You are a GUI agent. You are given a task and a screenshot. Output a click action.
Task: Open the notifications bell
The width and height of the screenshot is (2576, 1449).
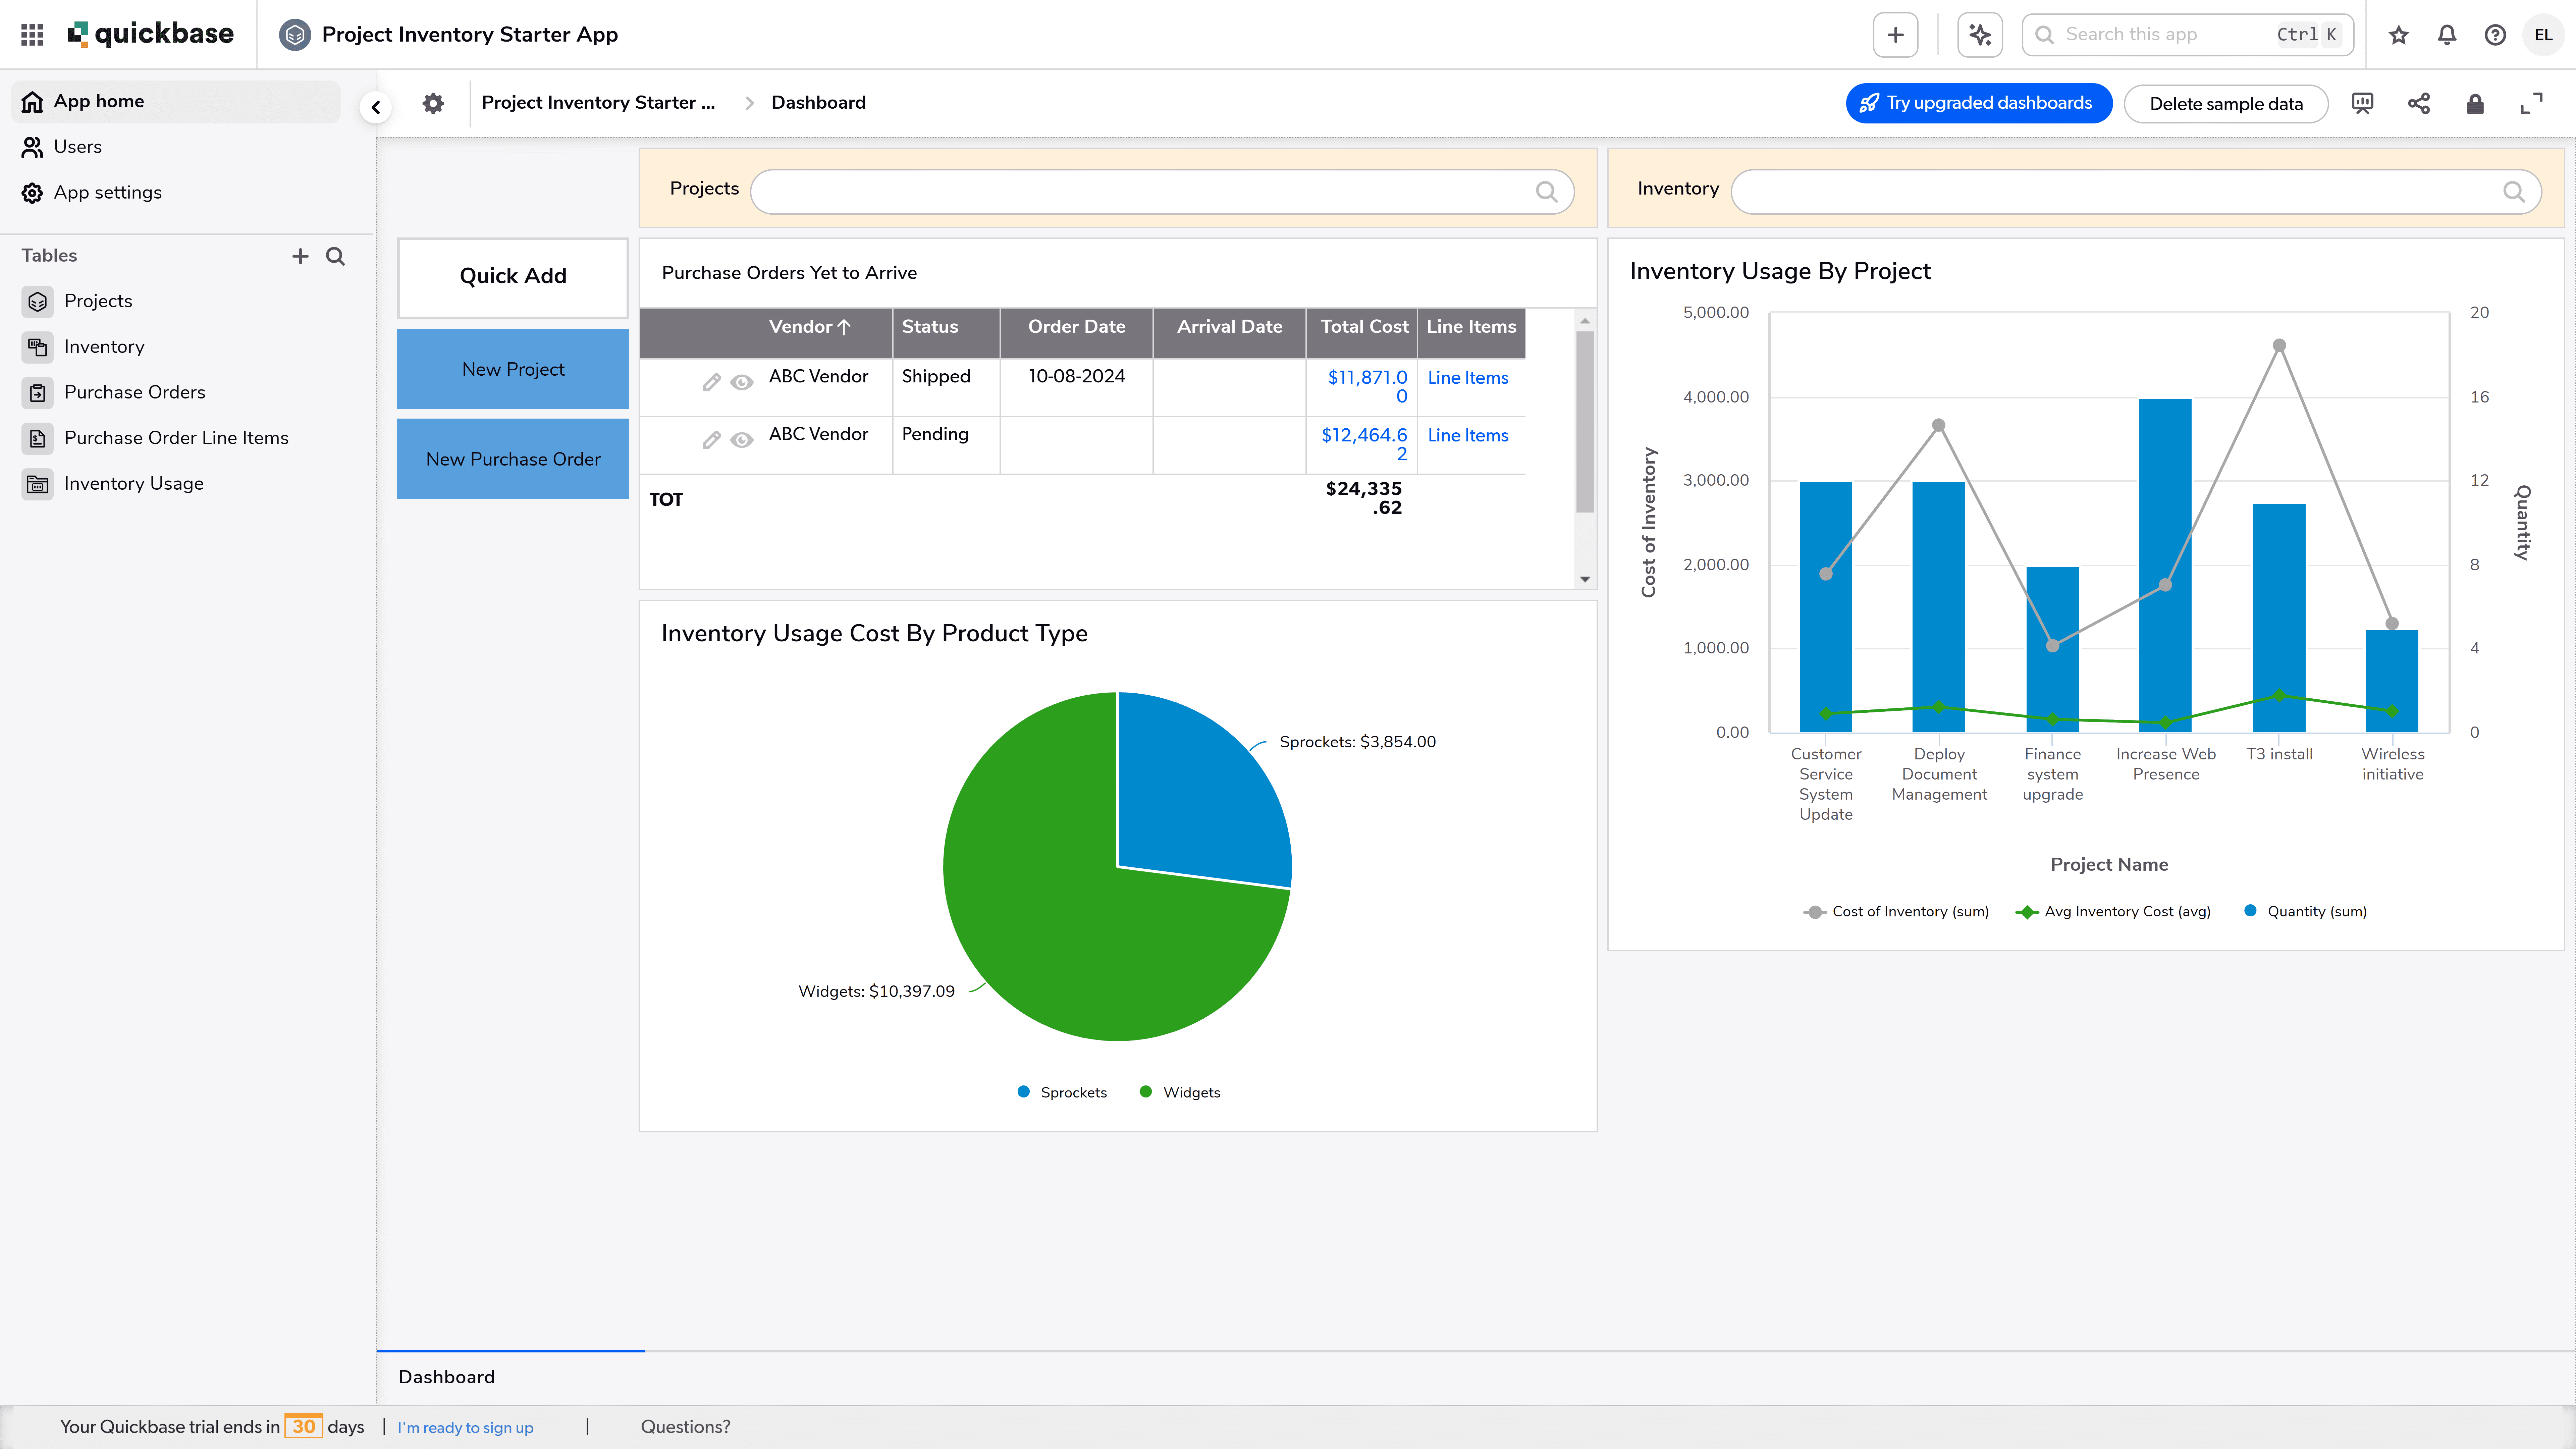click(2446, 35)
